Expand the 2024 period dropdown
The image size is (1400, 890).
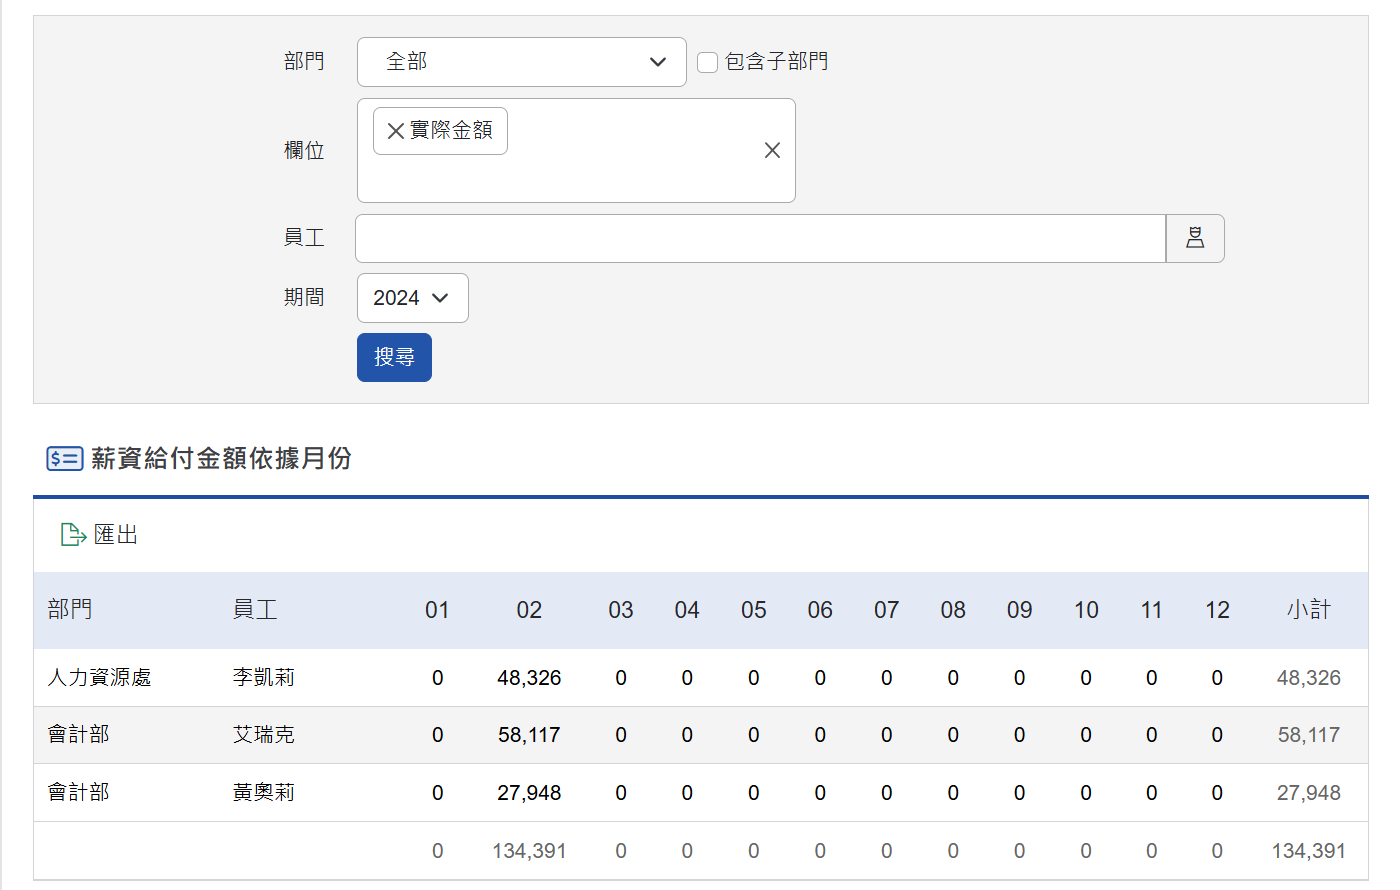[x=412, y=298]
